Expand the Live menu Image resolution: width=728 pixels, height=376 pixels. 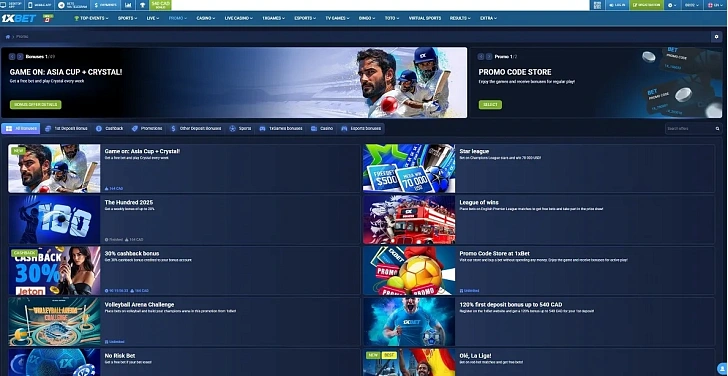click(x=153, y=18)
